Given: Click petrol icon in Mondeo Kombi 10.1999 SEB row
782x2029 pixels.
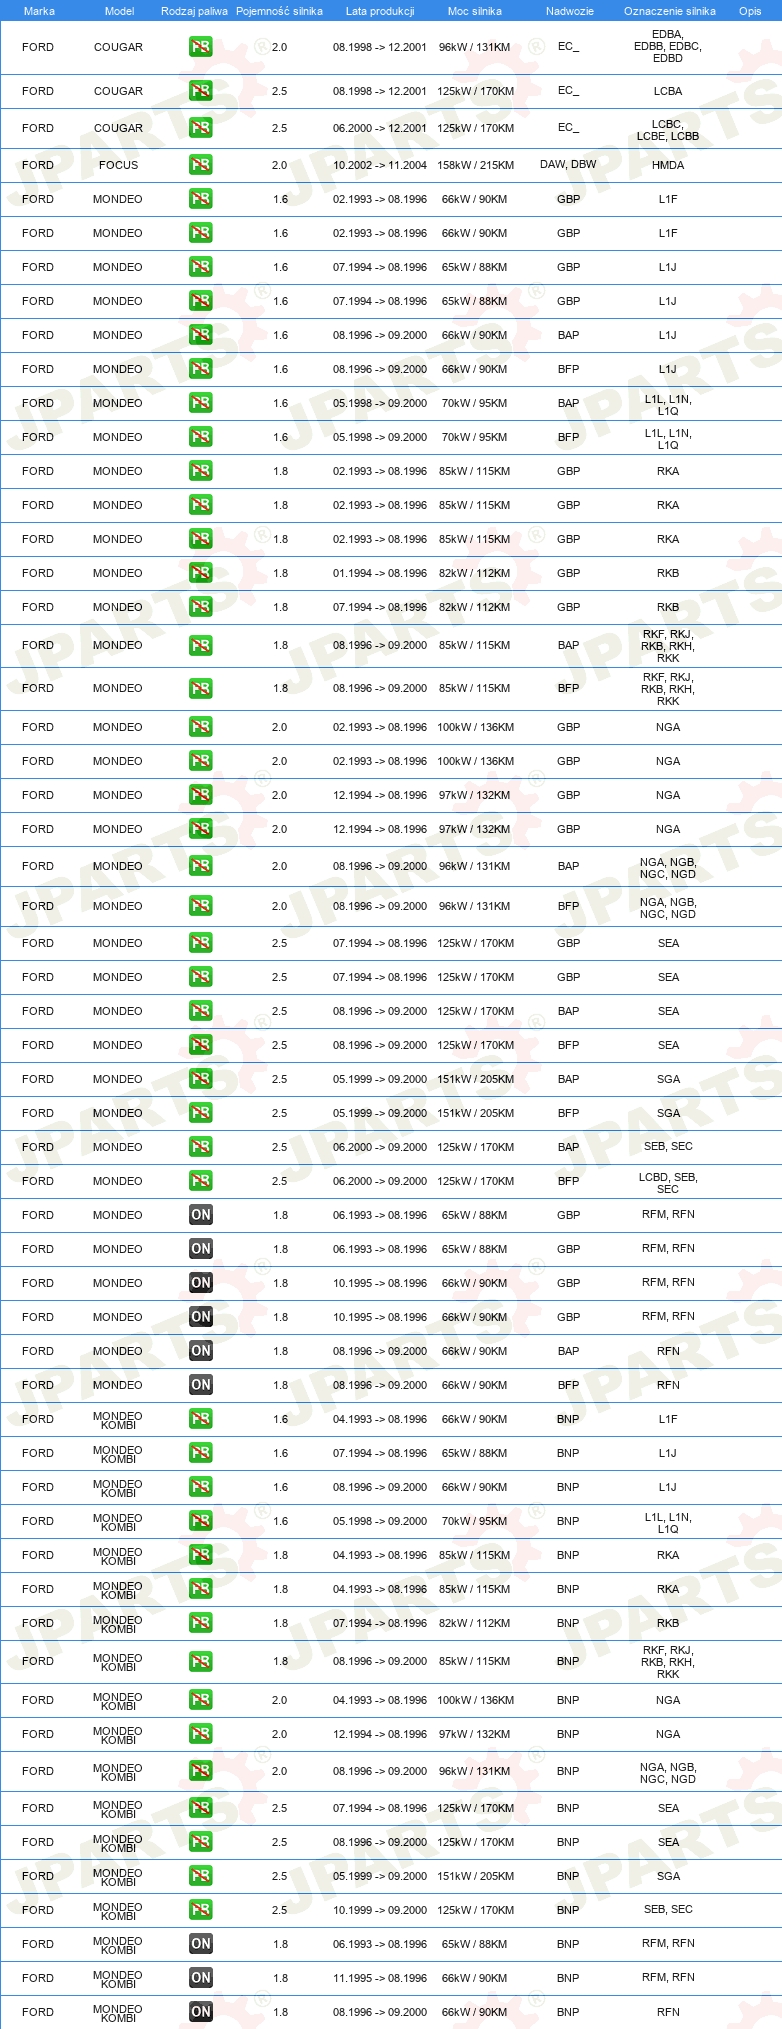Looking at the screenshot, I should pyautogui.click(x=201, y=1910).
